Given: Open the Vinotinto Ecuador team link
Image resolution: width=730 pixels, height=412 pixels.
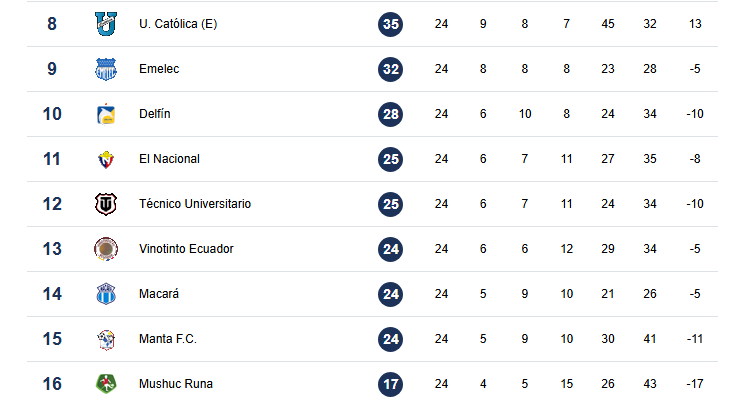Looking at the screenshot, I should [x=186, y=249].
